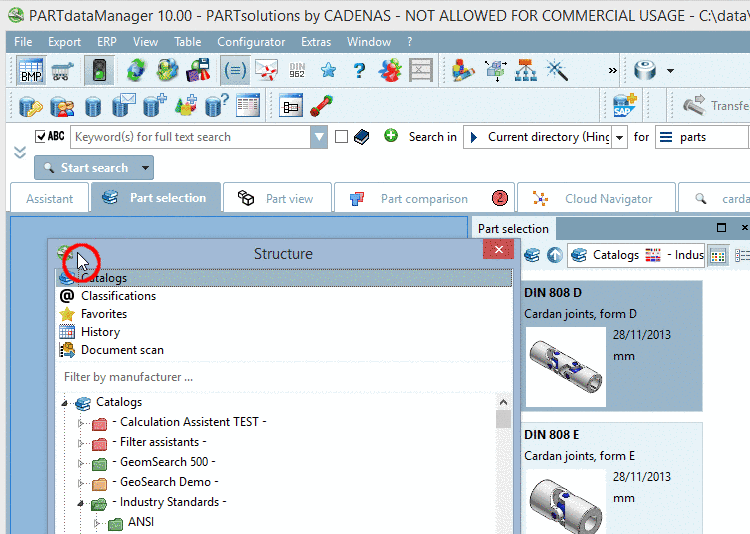Open the blue question mark help icon

(359, 71)
